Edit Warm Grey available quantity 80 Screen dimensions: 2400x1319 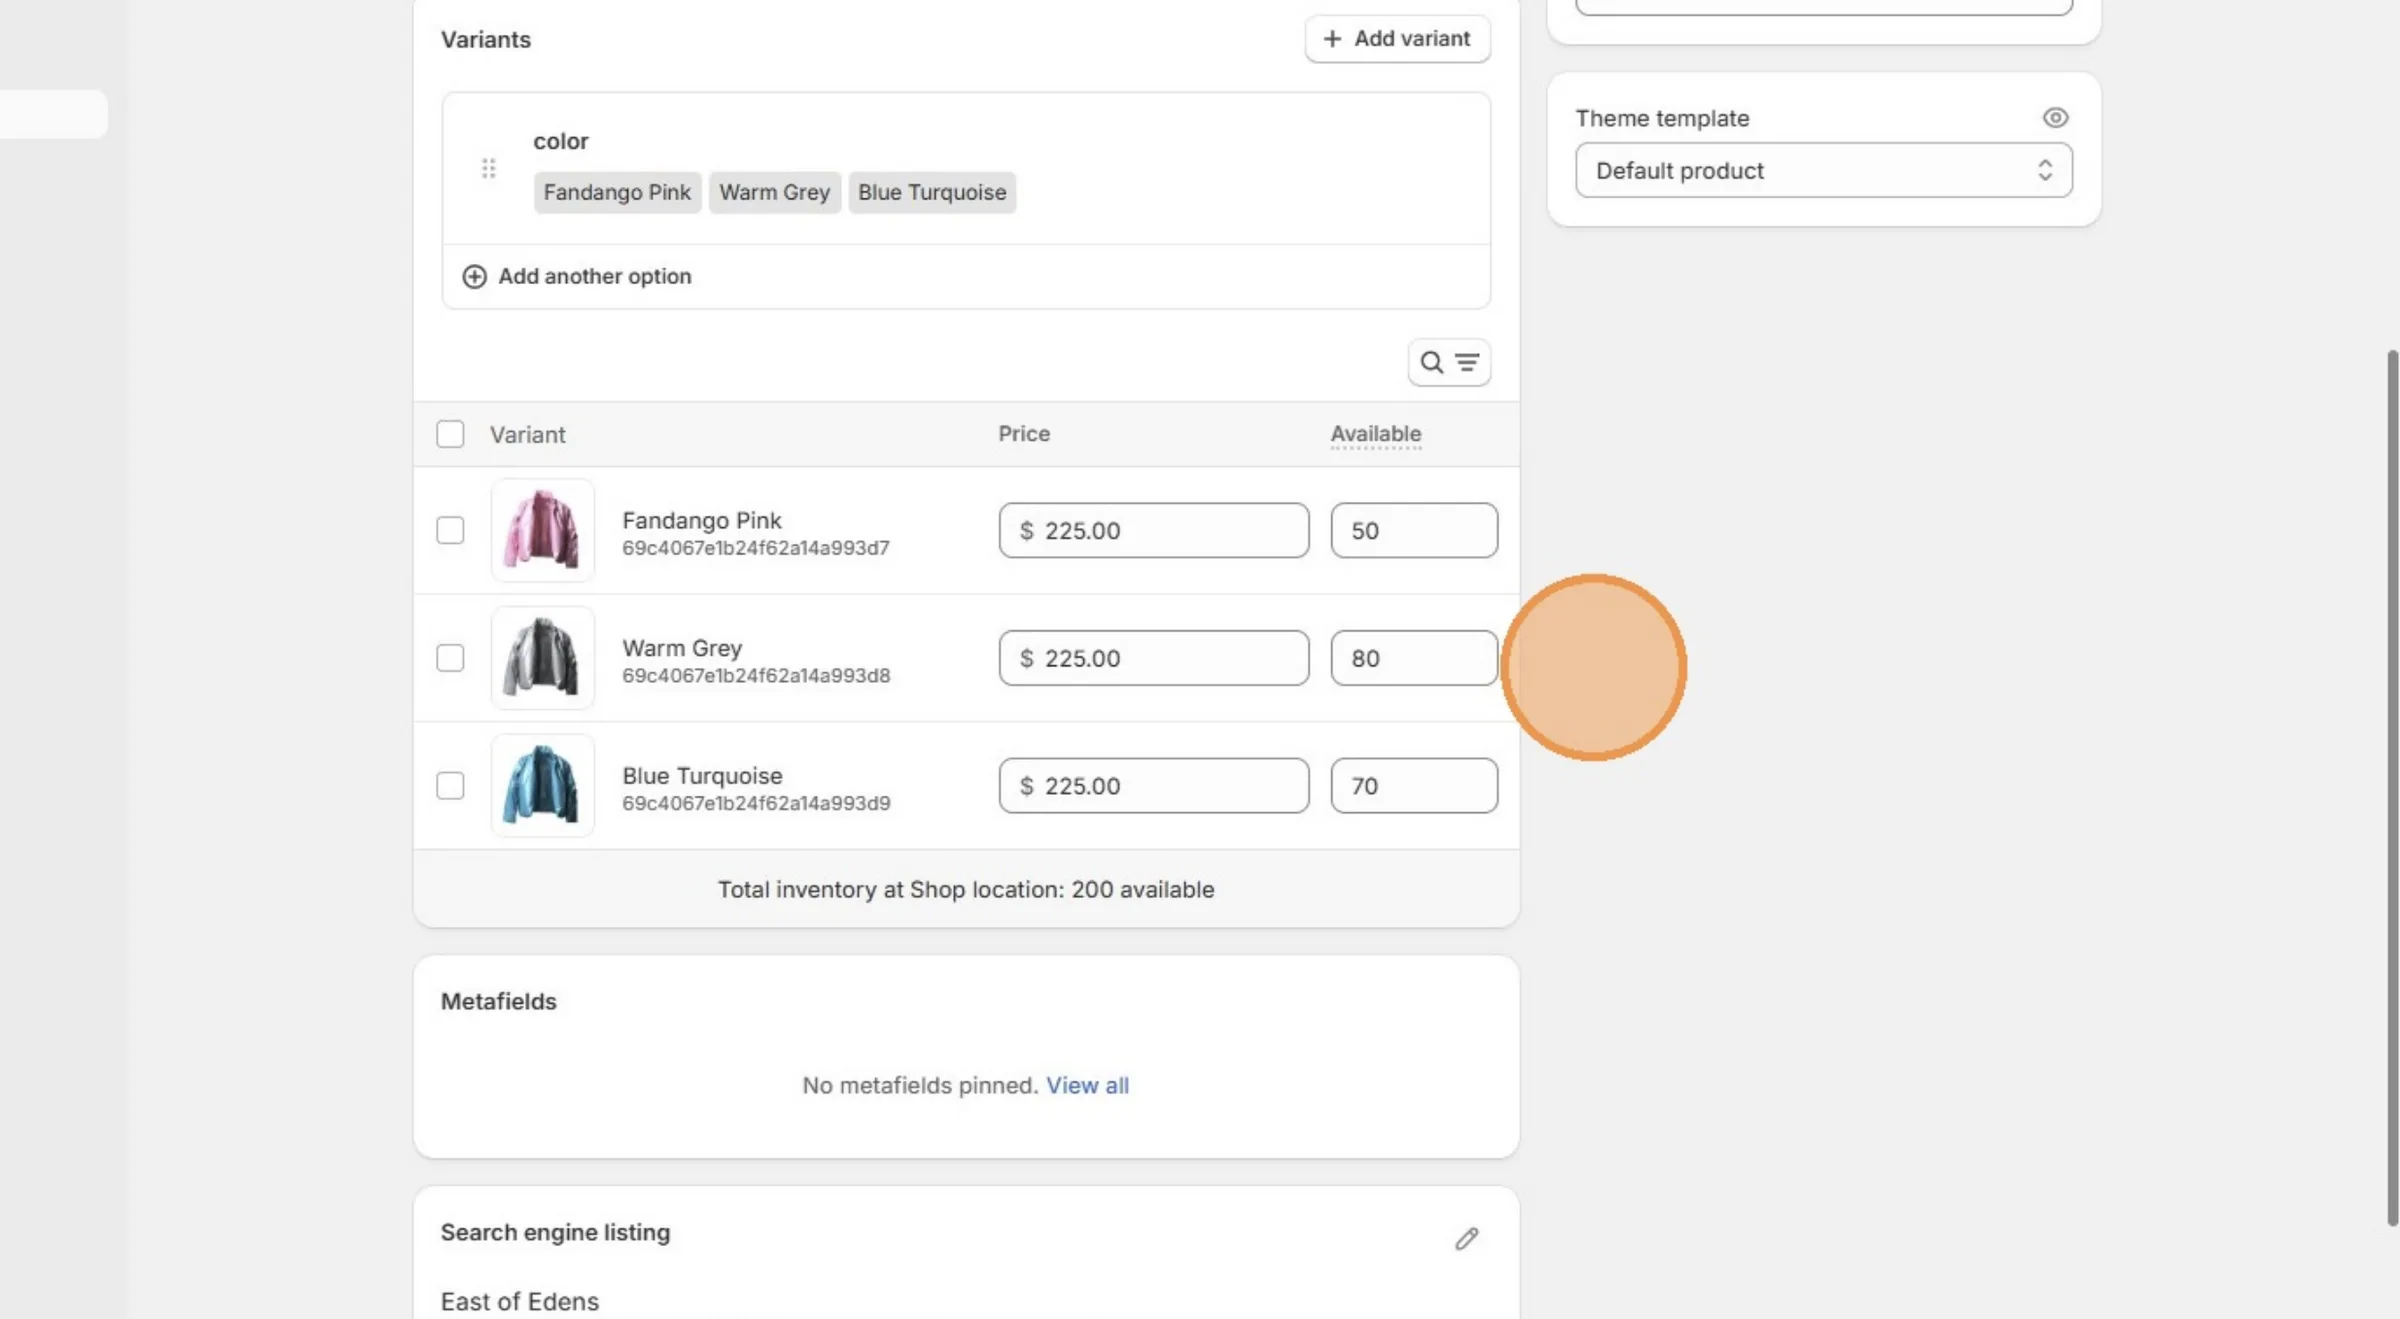(1414, 658)
